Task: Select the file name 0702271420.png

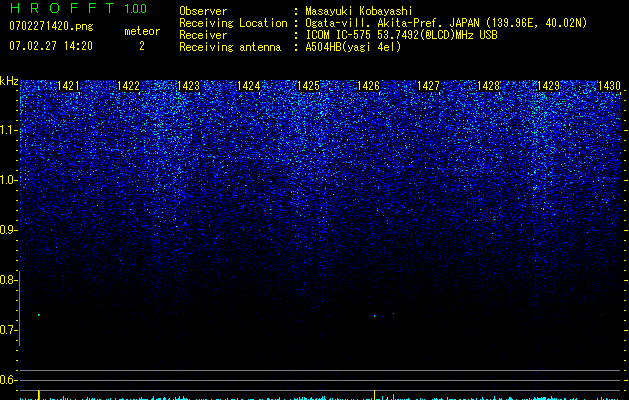Action: [x=51, y=26]
